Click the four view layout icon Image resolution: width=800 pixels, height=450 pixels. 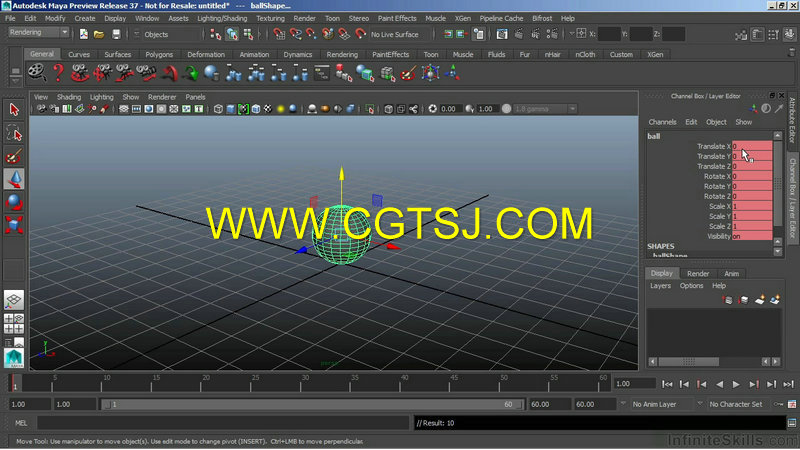(14, 323)
